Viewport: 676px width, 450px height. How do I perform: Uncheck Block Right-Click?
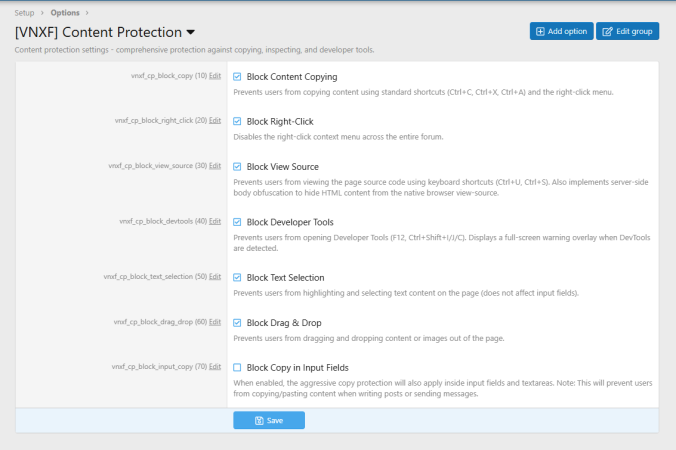point(237,122)
